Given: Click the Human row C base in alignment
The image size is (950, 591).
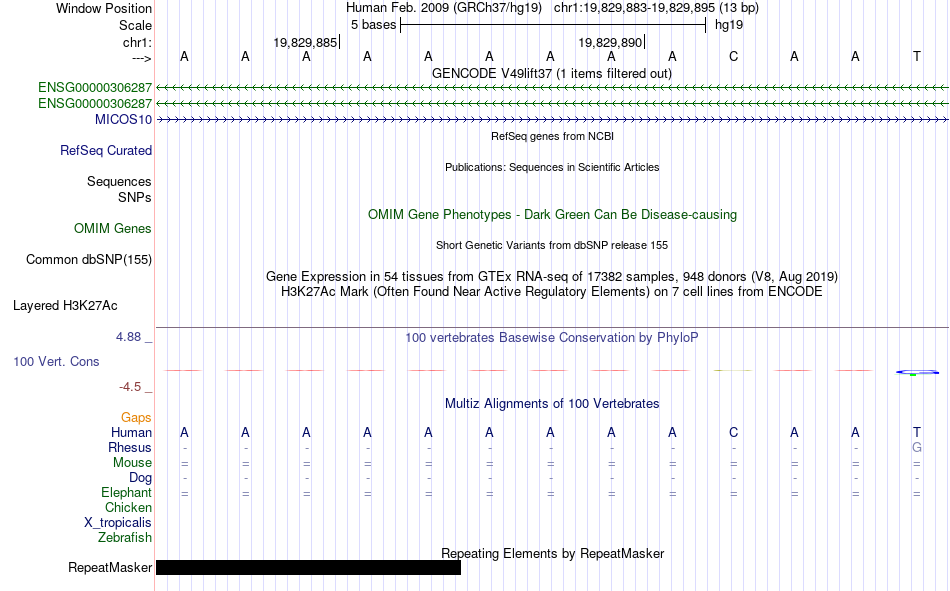Looking at the screenshot, I should pos(733,432).
